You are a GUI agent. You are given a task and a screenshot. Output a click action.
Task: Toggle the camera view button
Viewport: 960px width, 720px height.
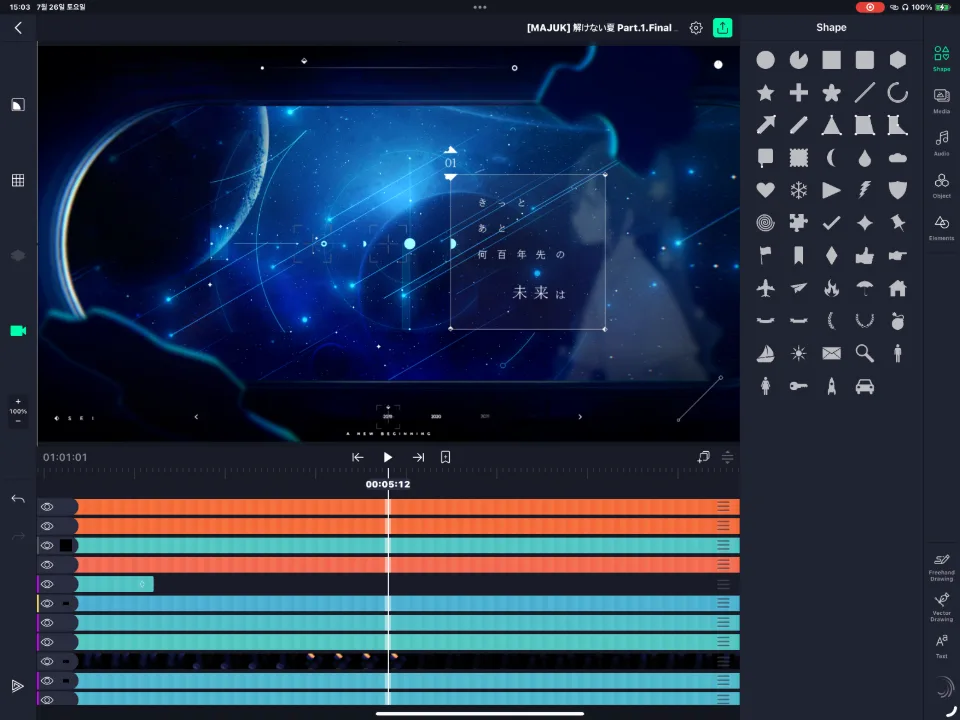pyautogui.click(x=18, y=331)
